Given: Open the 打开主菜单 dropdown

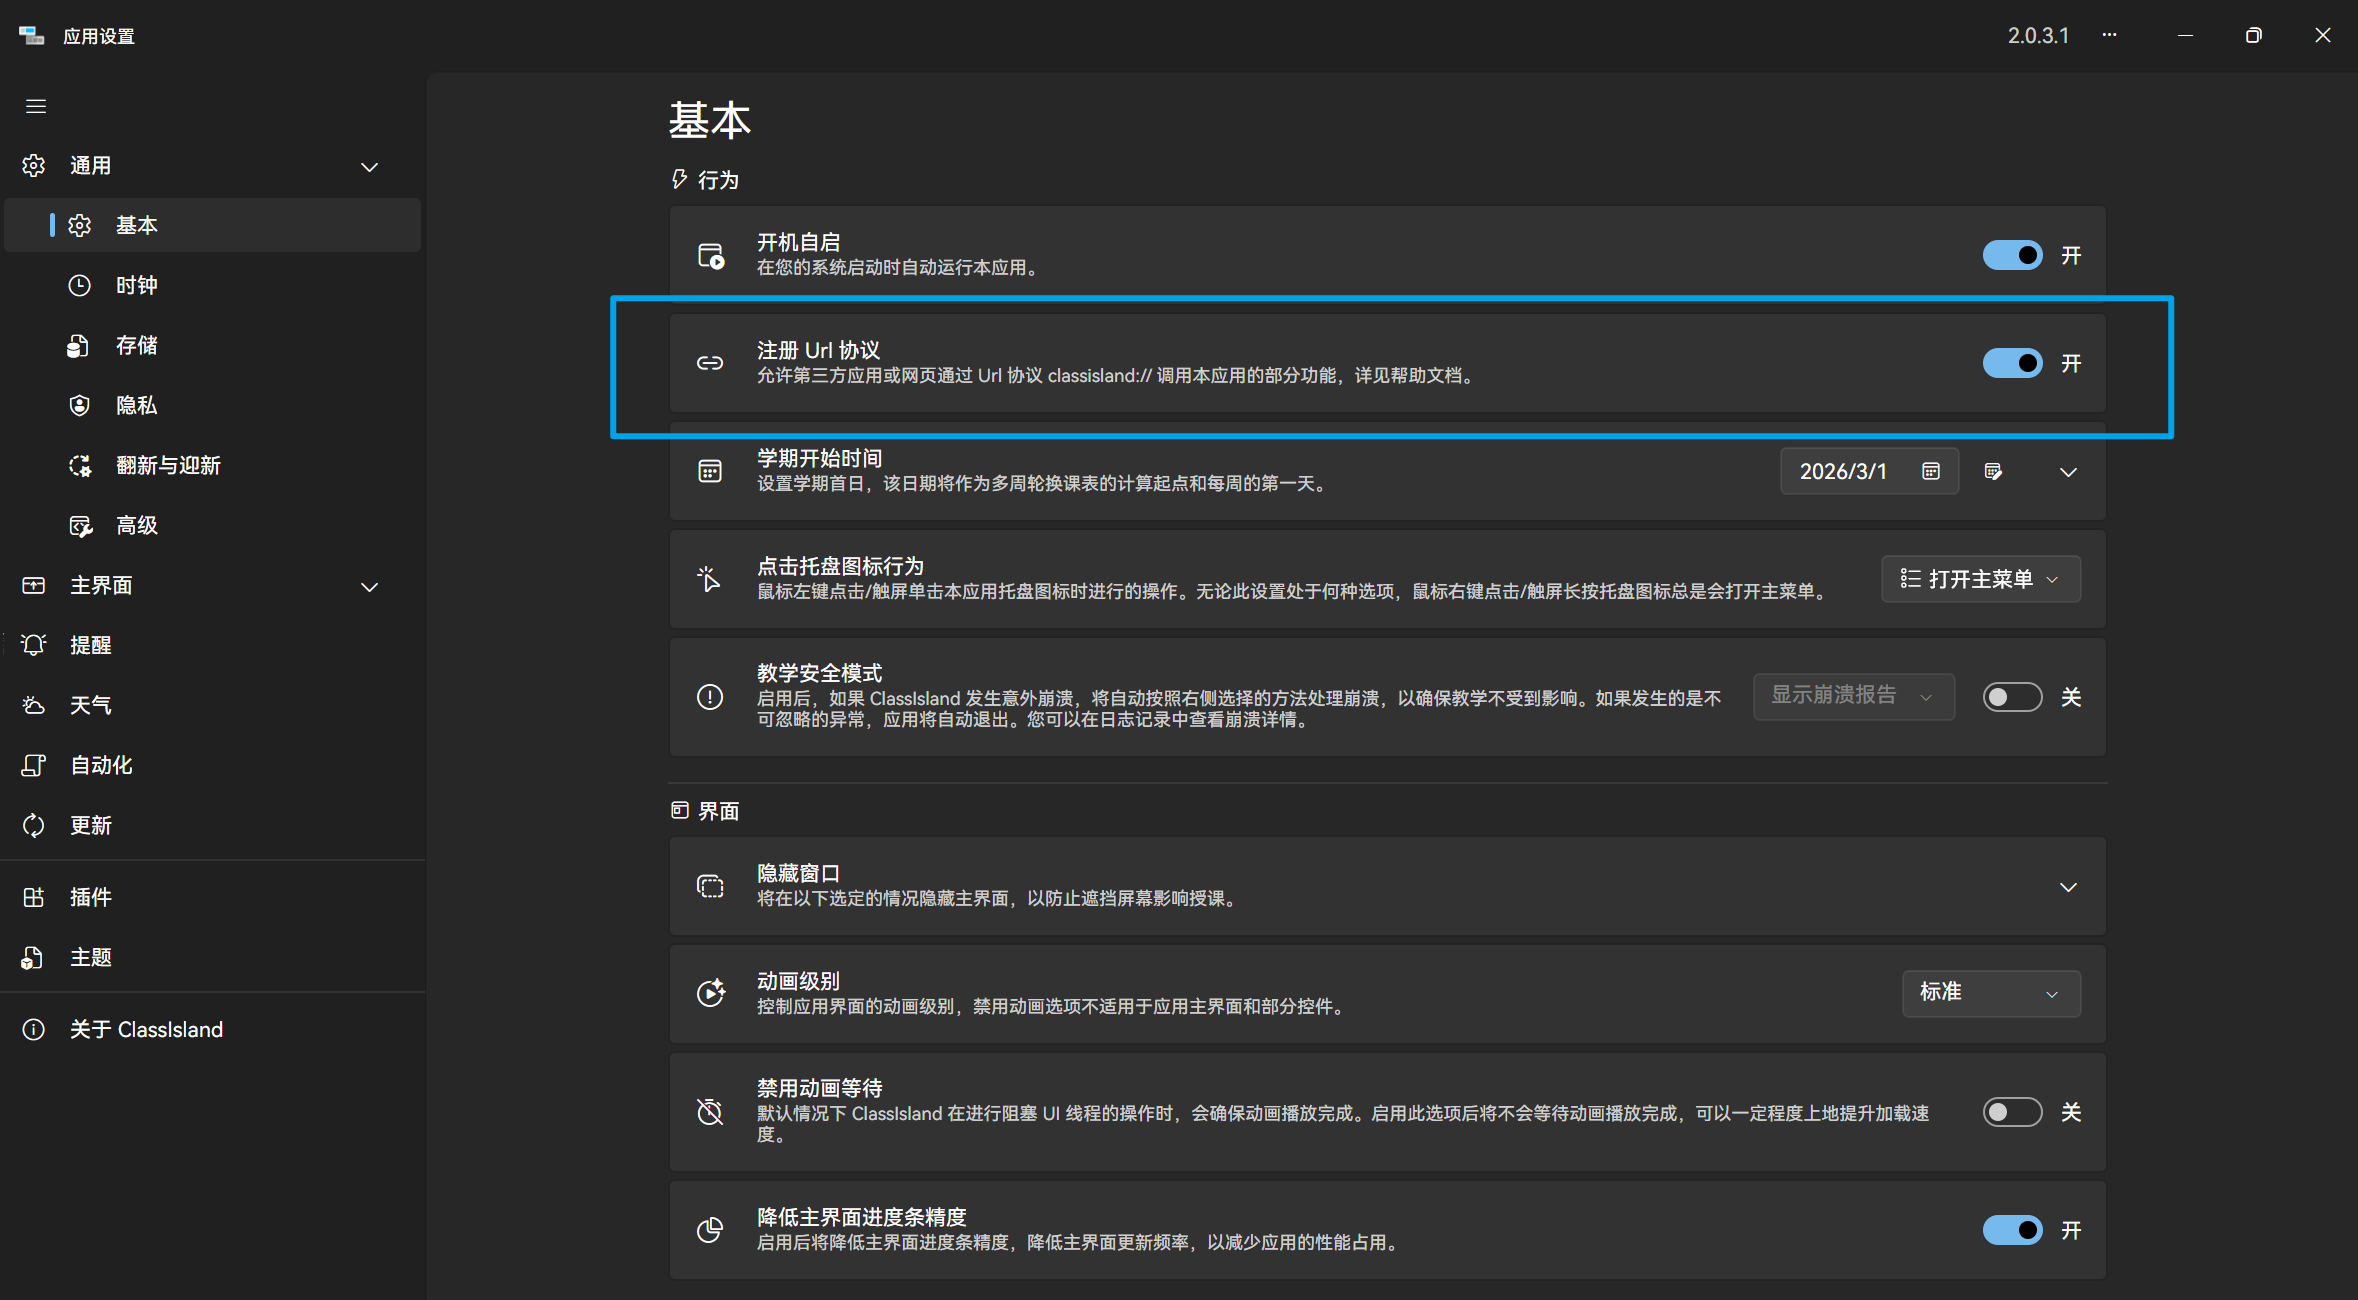Looking at the screenshot, I should (x=1979, y=578).
